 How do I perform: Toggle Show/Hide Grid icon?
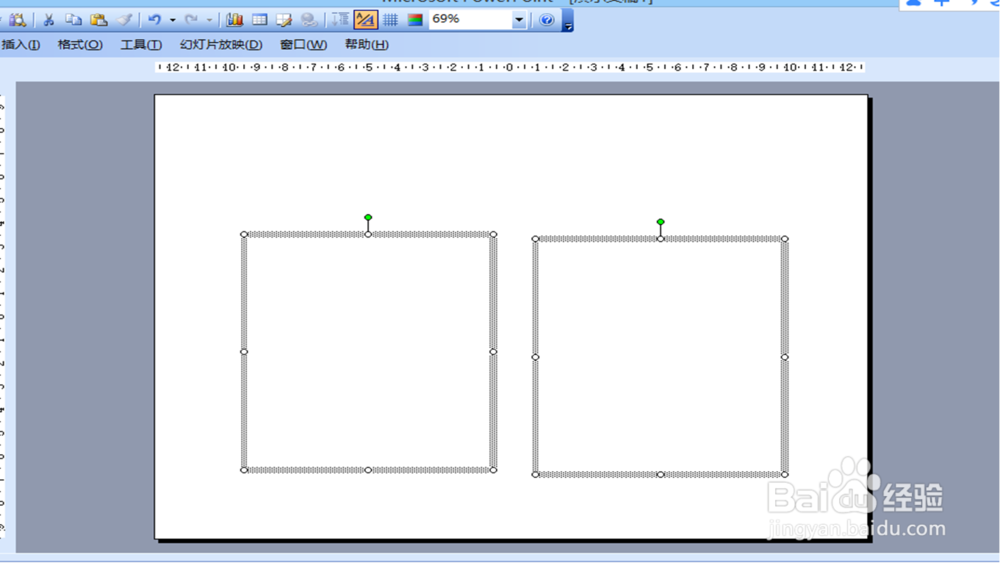[x=390, y=20]
